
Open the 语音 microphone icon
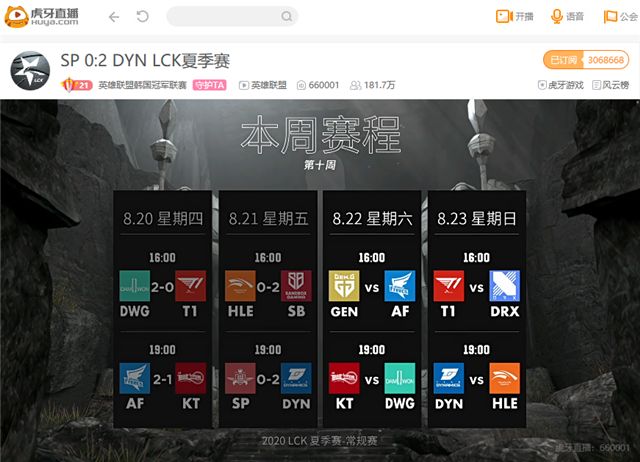click(556, 16)
